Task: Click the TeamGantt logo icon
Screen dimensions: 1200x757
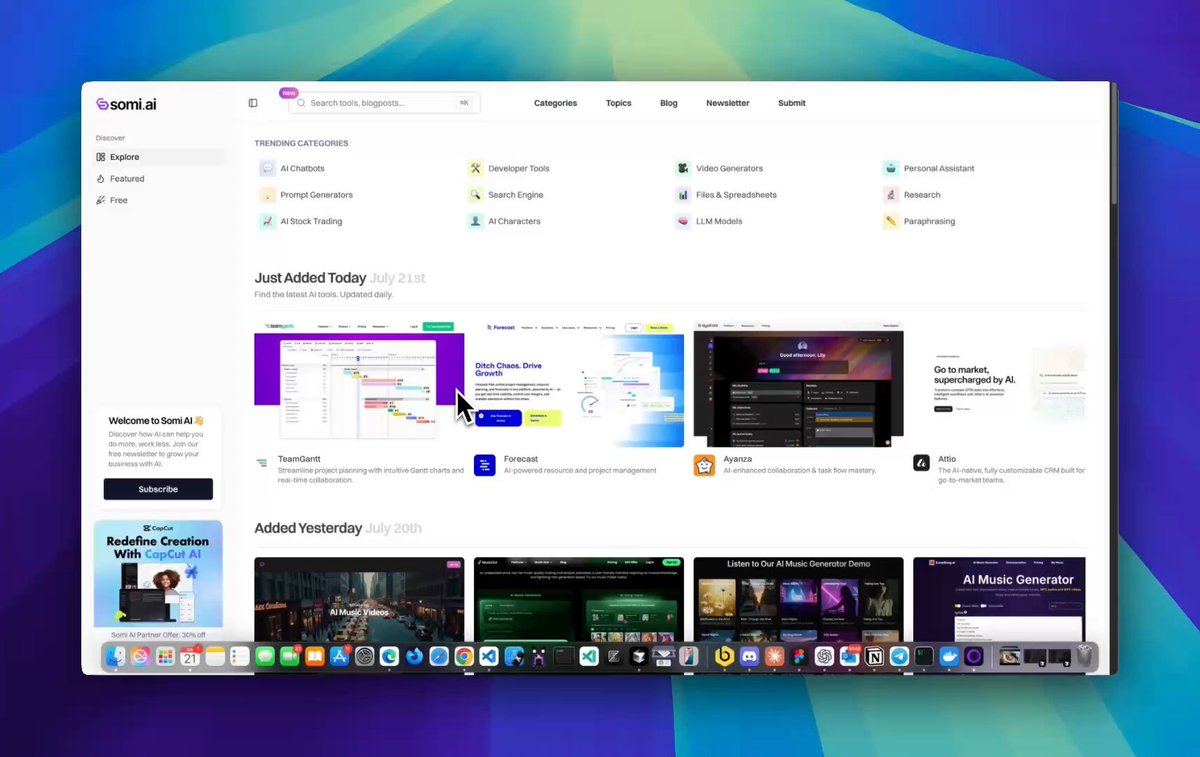Action: tap(262, 464)
